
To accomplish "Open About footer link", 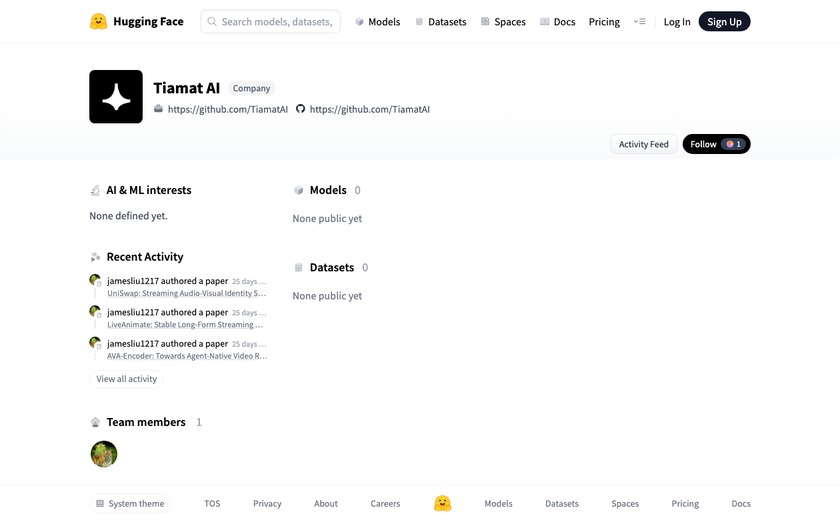I will pos(326,503).
